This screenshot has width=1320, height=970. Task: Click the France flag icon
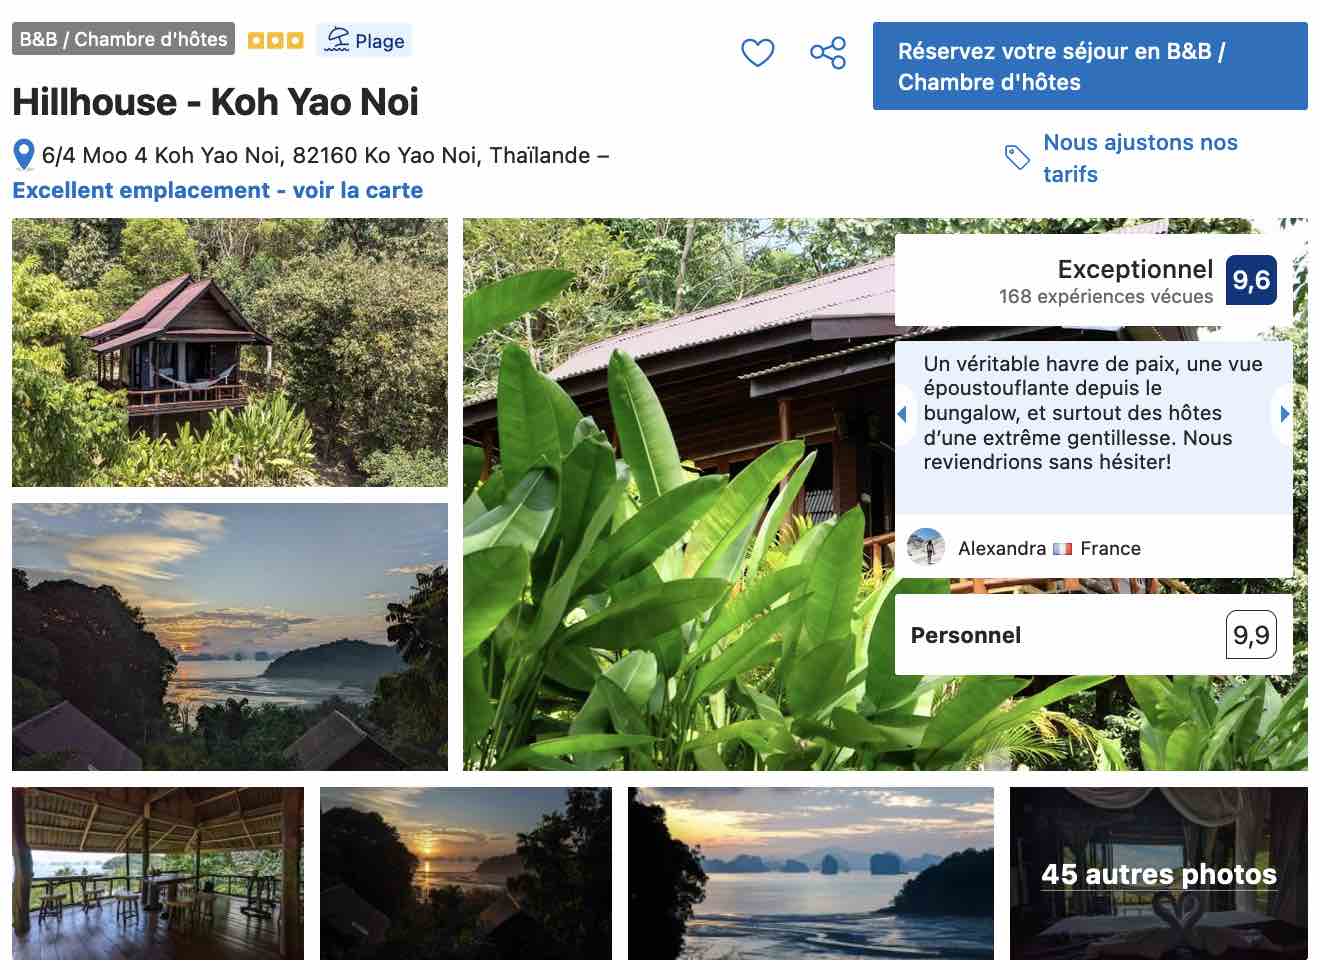(x=1062, y=548)
